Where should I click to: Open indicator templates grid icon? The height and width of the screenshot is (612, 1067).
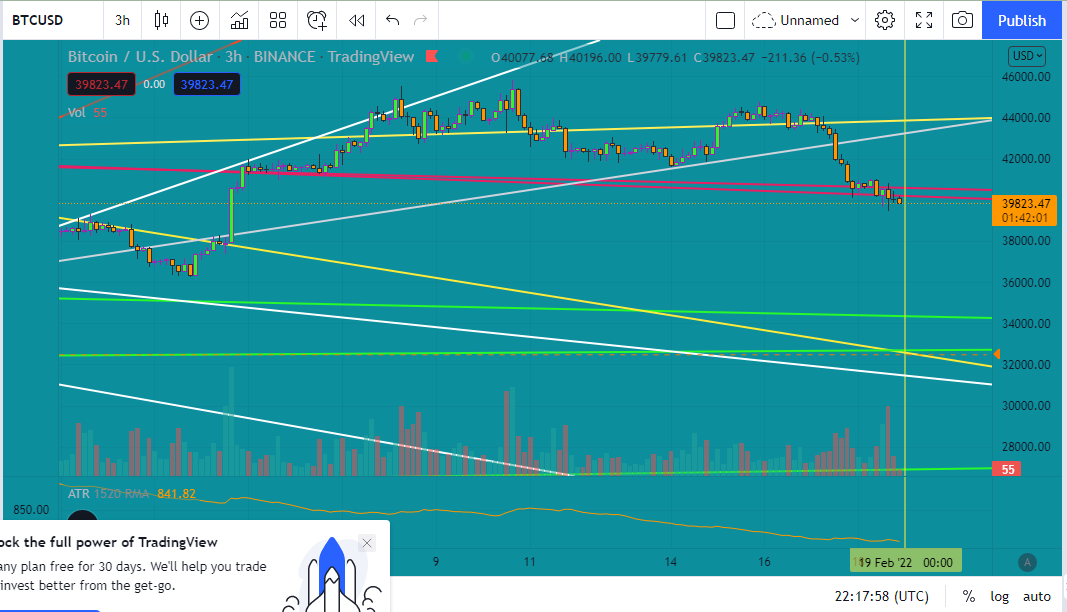278,20
